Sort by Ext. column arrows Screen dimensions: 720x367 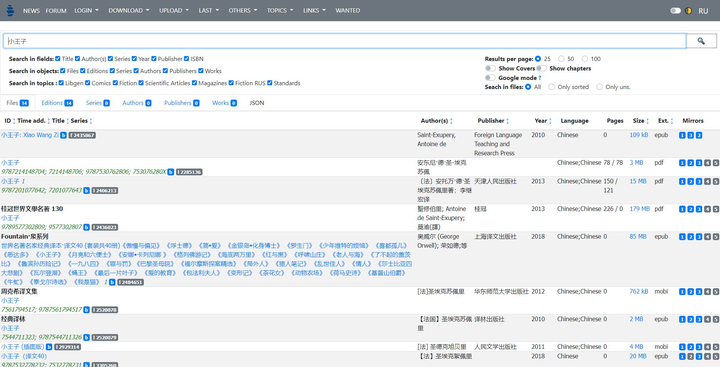(x=672, y=121)
